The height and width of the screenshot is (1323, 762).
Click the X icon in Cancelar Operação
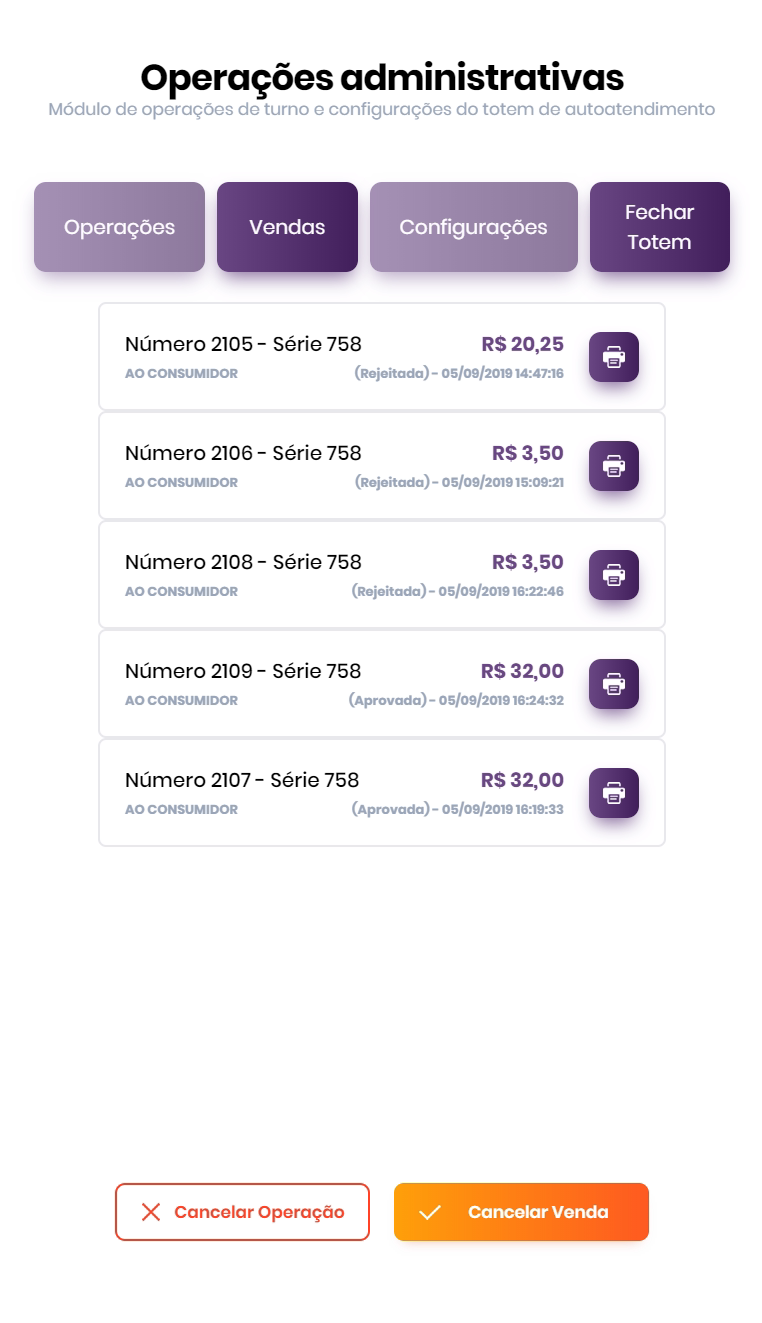pyautogui.click(x=151, y=1212)
